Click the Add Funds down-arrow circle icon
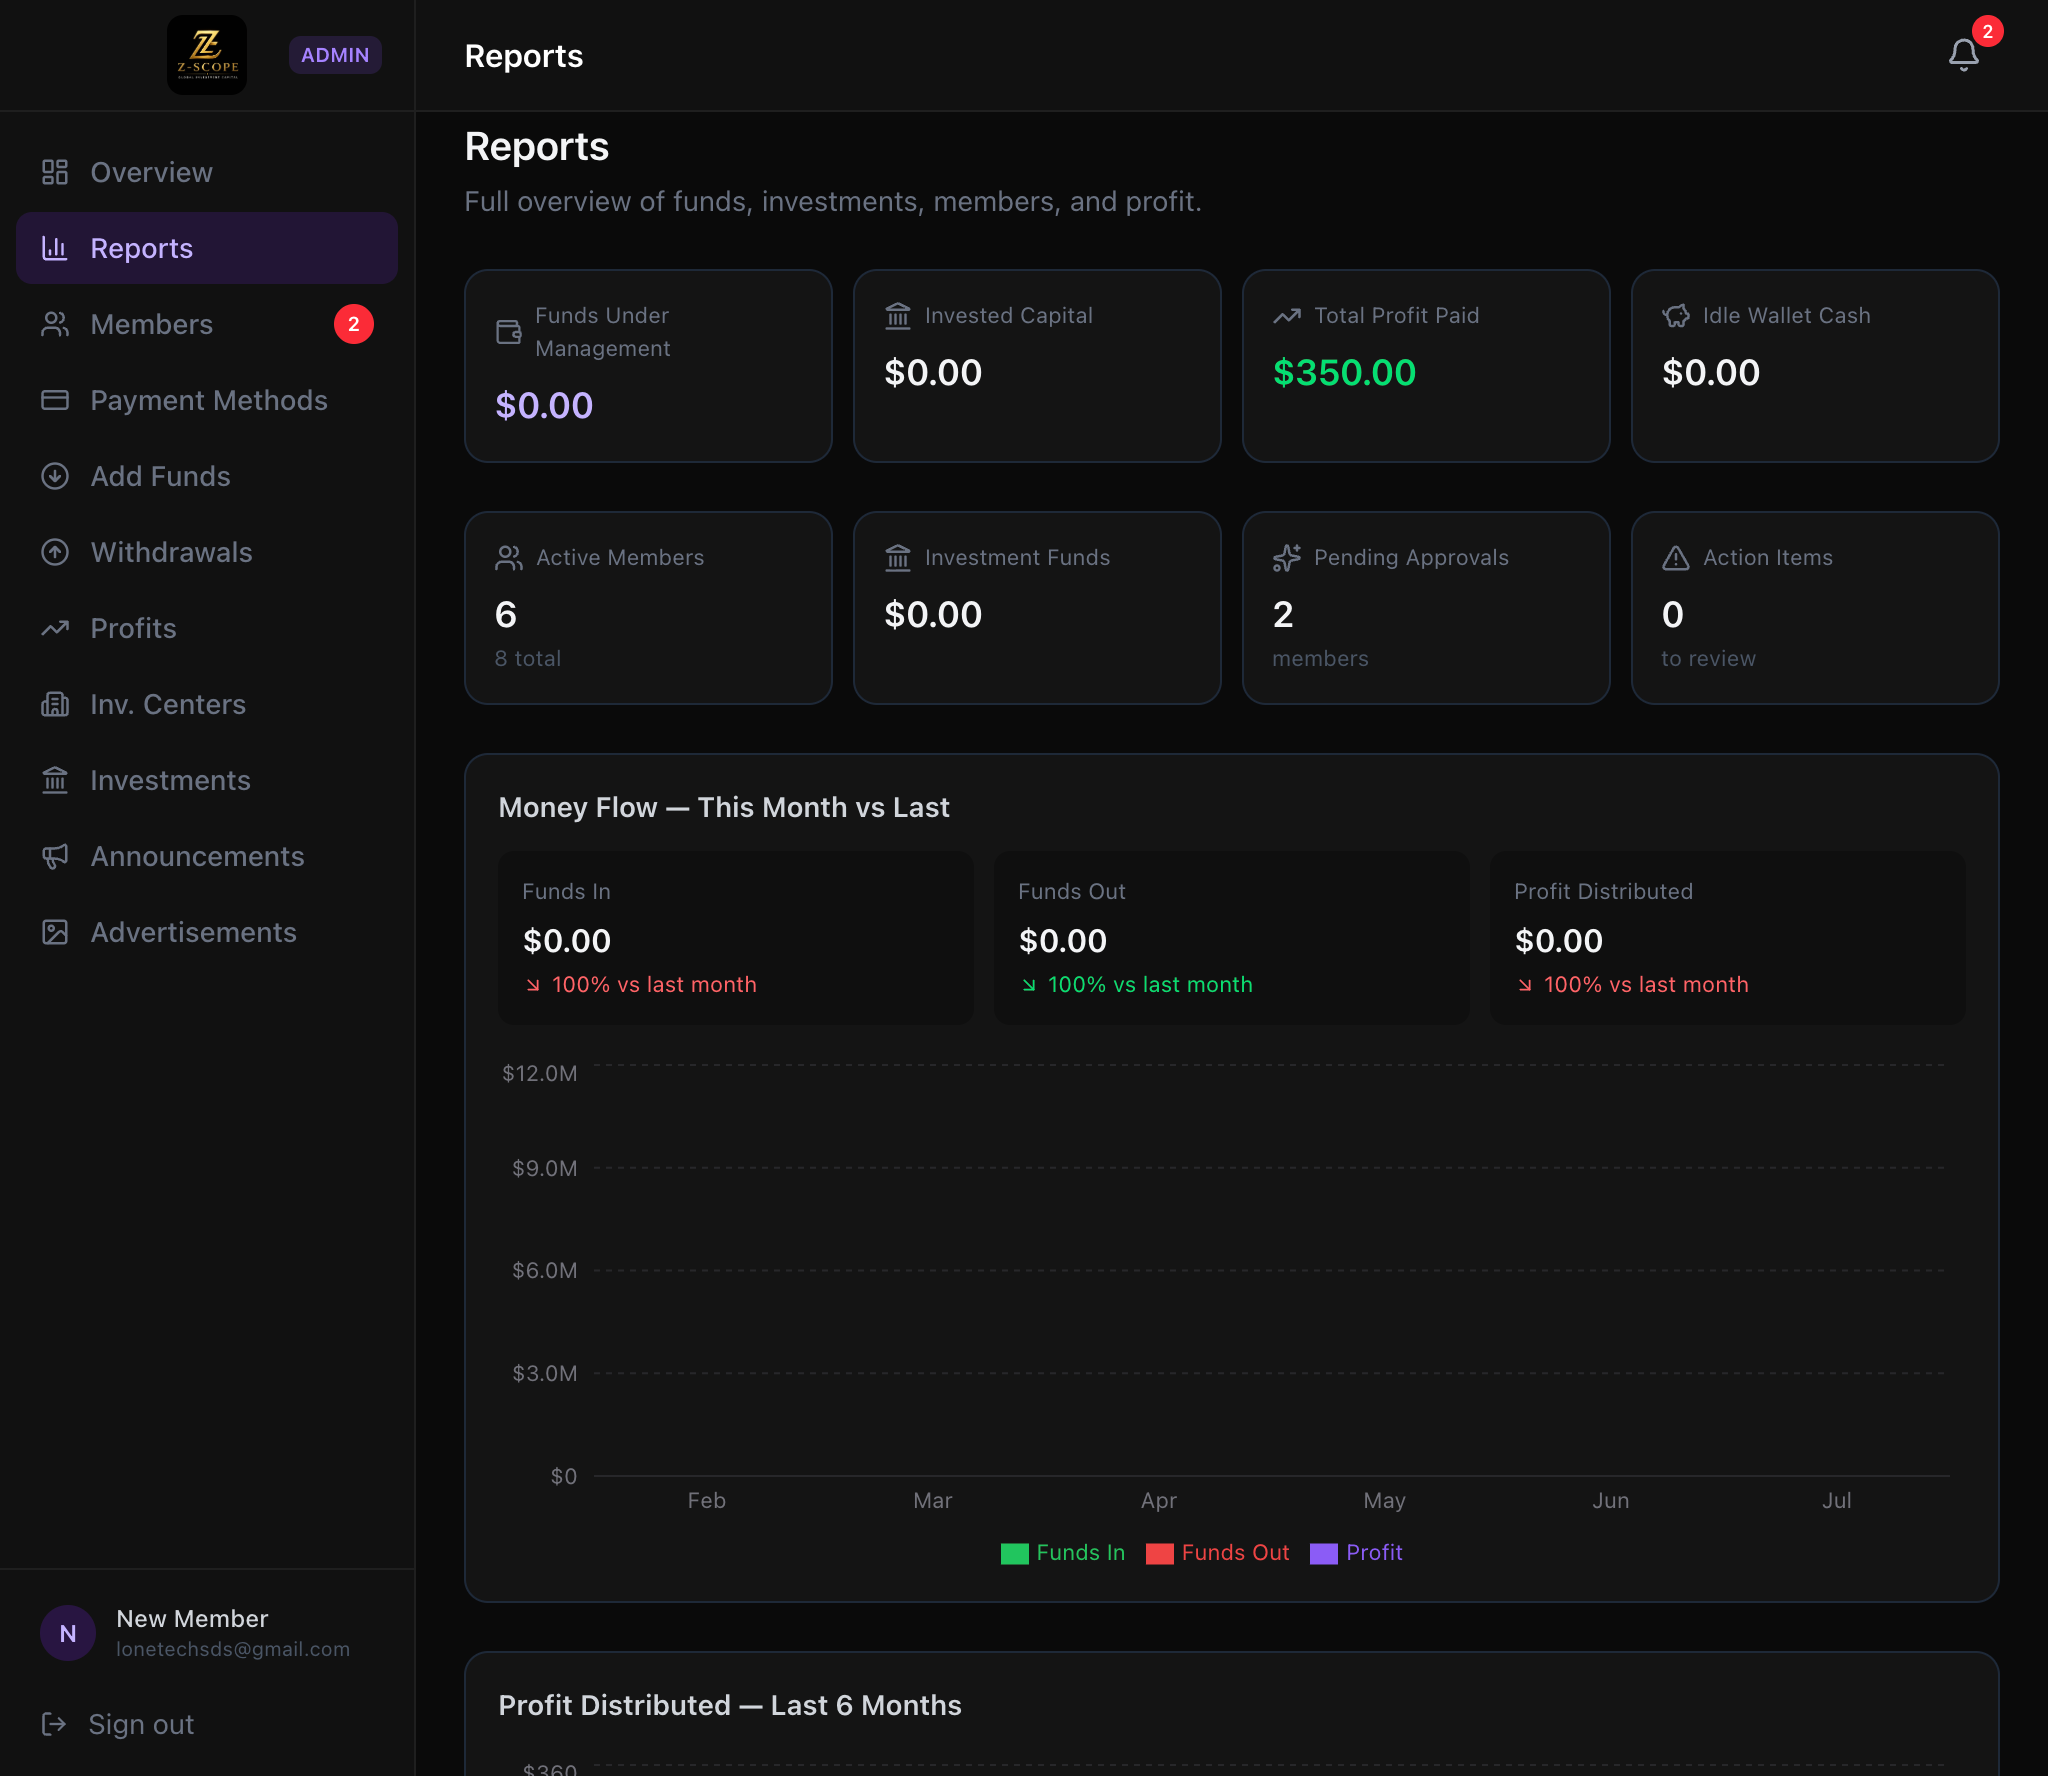Screen dimensions: 2048x1776 coord(55,476)
